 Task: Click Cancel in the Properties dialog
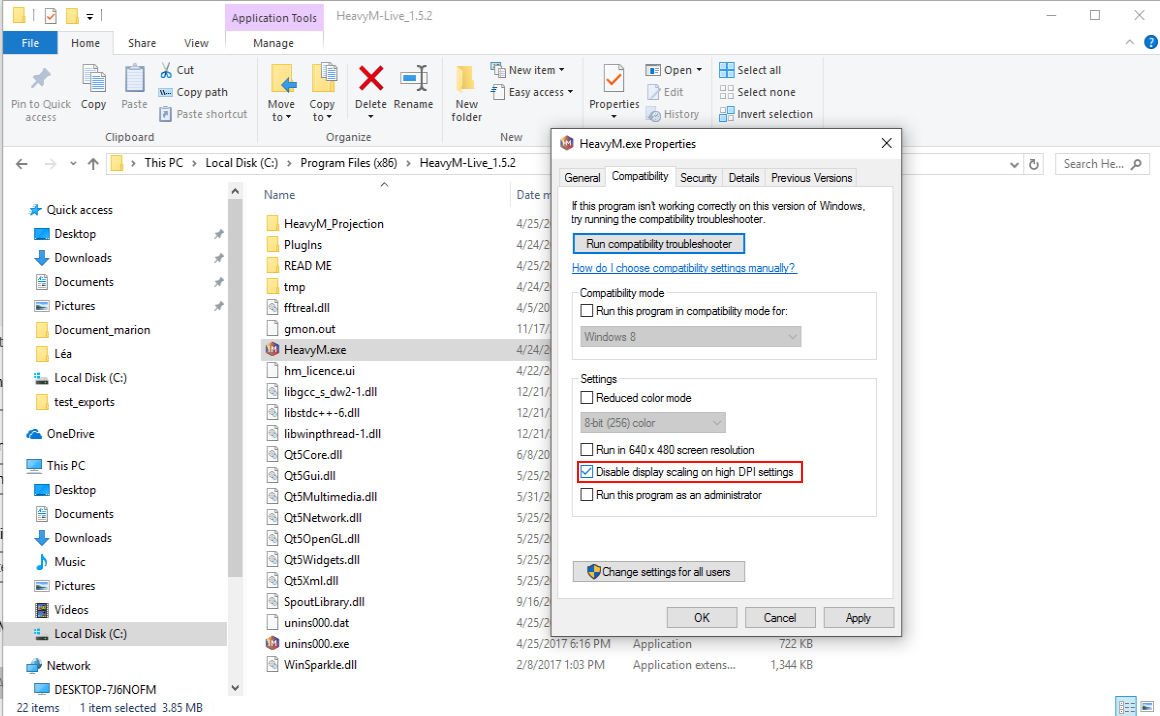point(780,618)
